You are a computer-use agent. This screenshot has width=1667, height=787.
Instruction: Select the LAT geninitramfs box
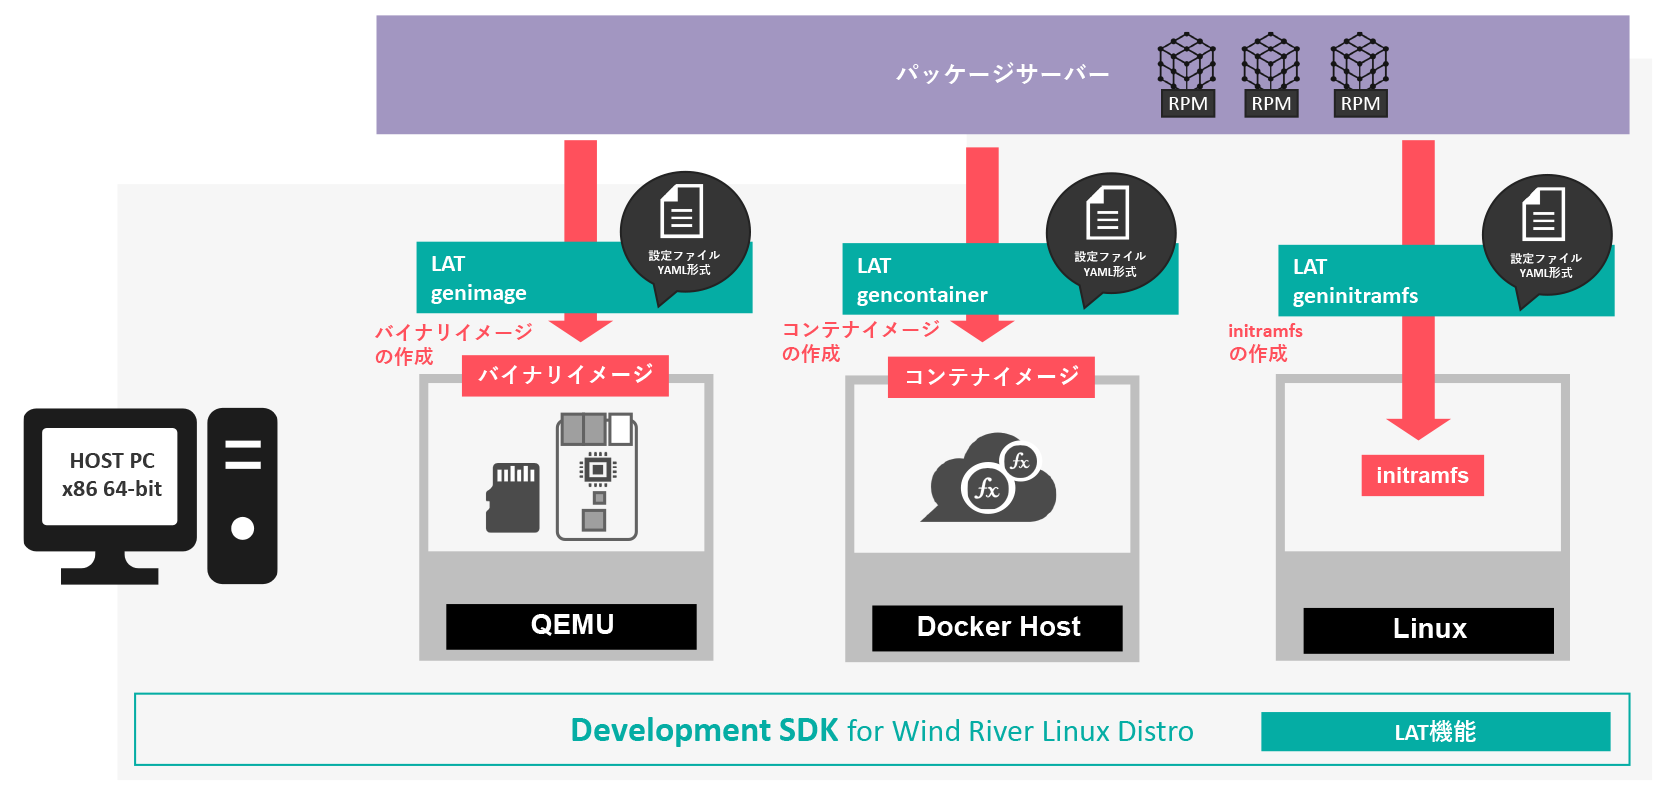coord(1446,281)
